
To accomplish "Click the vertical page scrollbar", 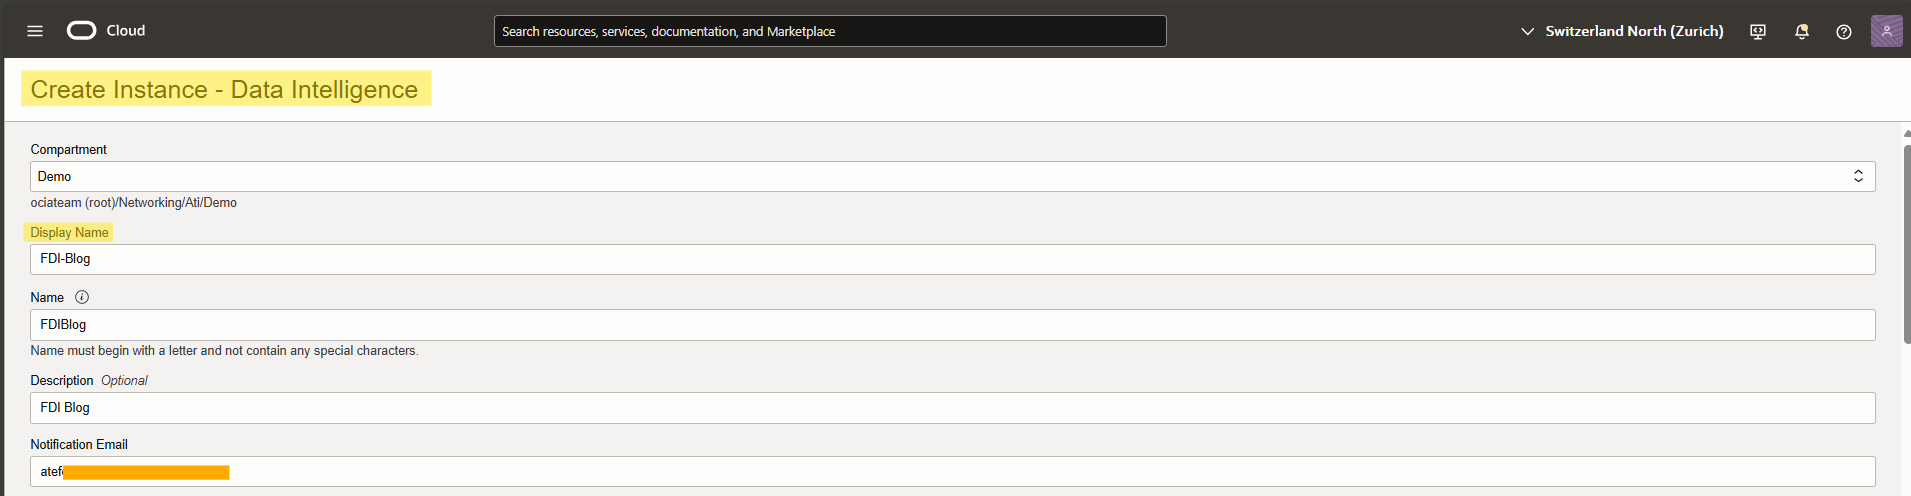I will click(x=1906, y=245).
